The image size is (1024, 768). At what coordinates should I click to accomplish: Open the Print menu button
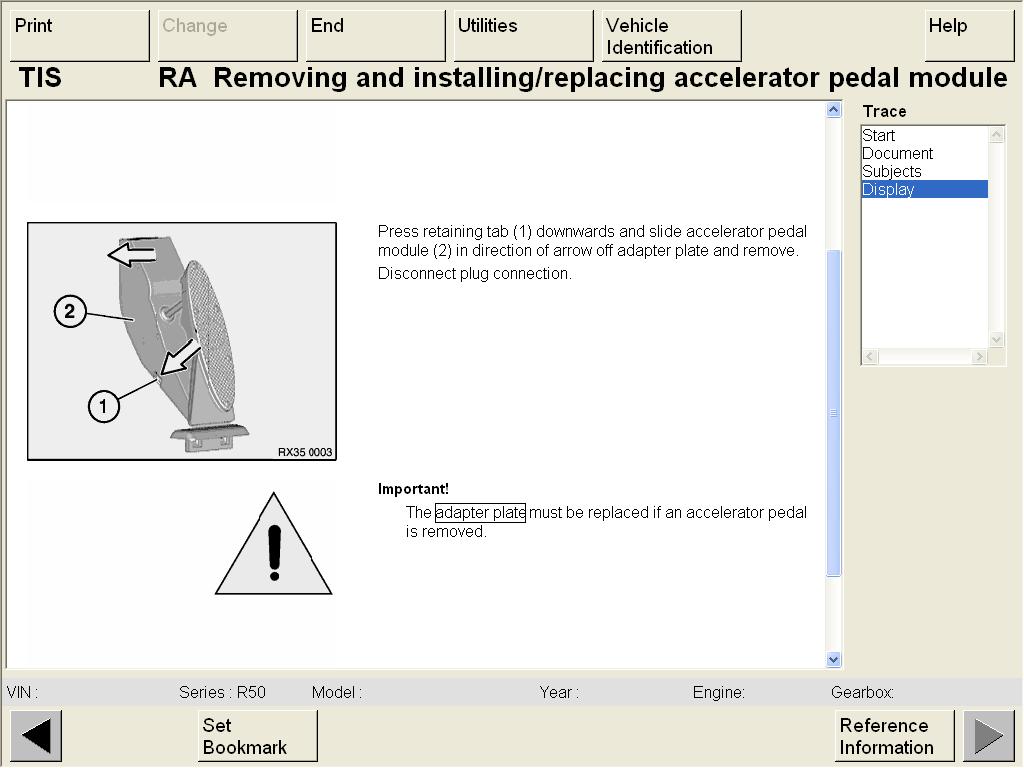[79, 36]
